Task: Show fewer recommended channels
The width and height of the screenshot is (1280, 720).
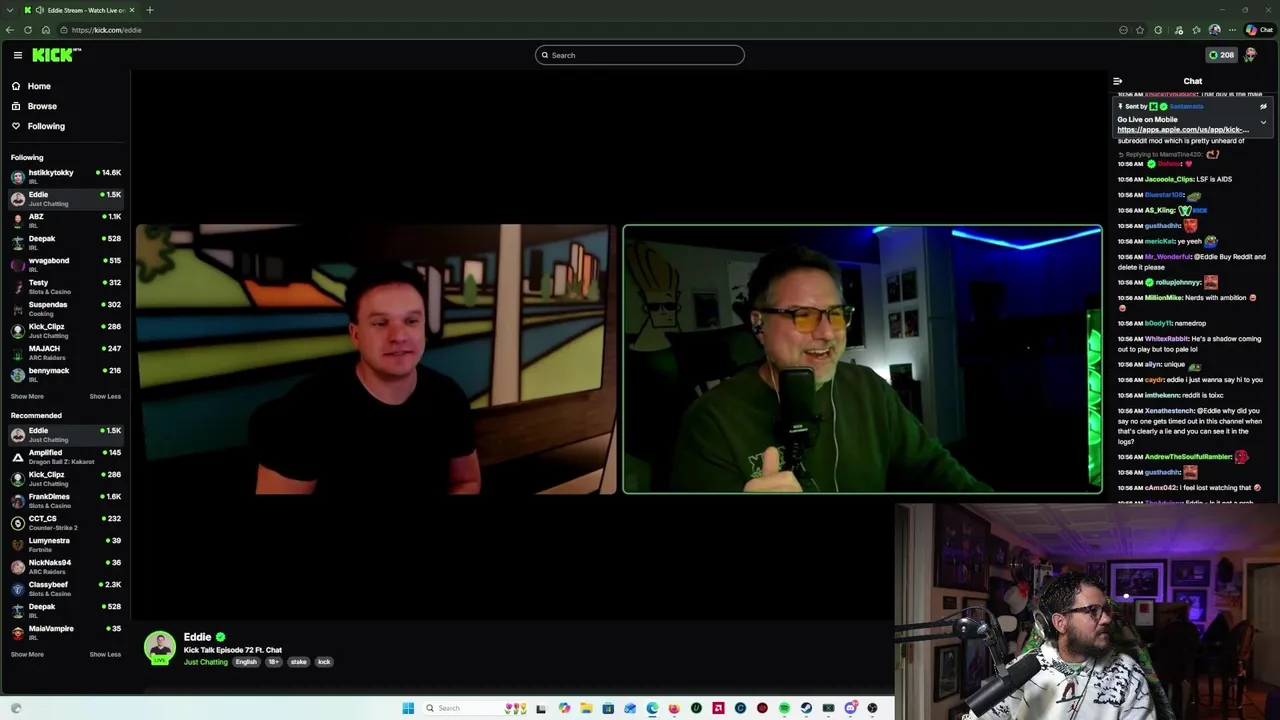Action: coord(105,654)
